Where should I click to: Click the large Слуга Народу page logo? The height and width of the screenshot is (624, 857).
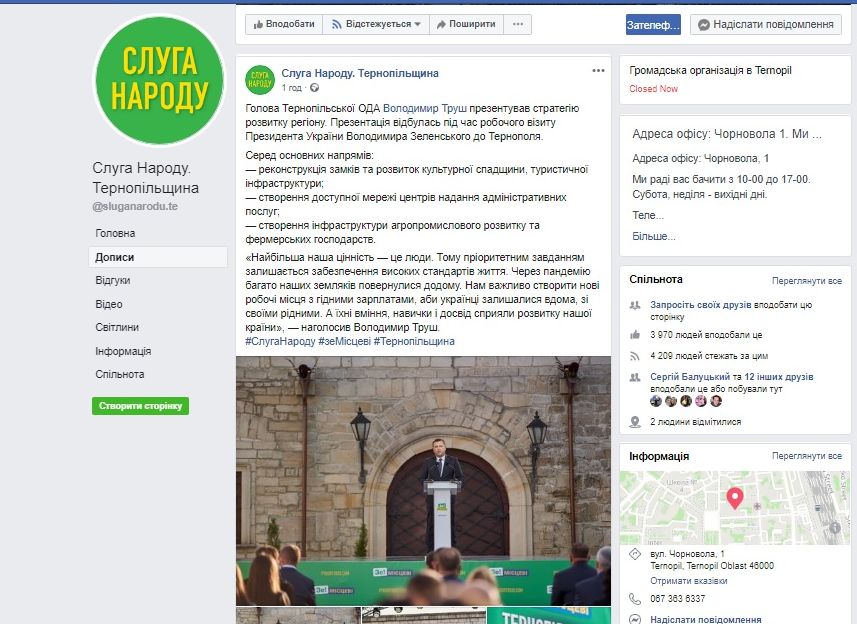pos(159,80)
